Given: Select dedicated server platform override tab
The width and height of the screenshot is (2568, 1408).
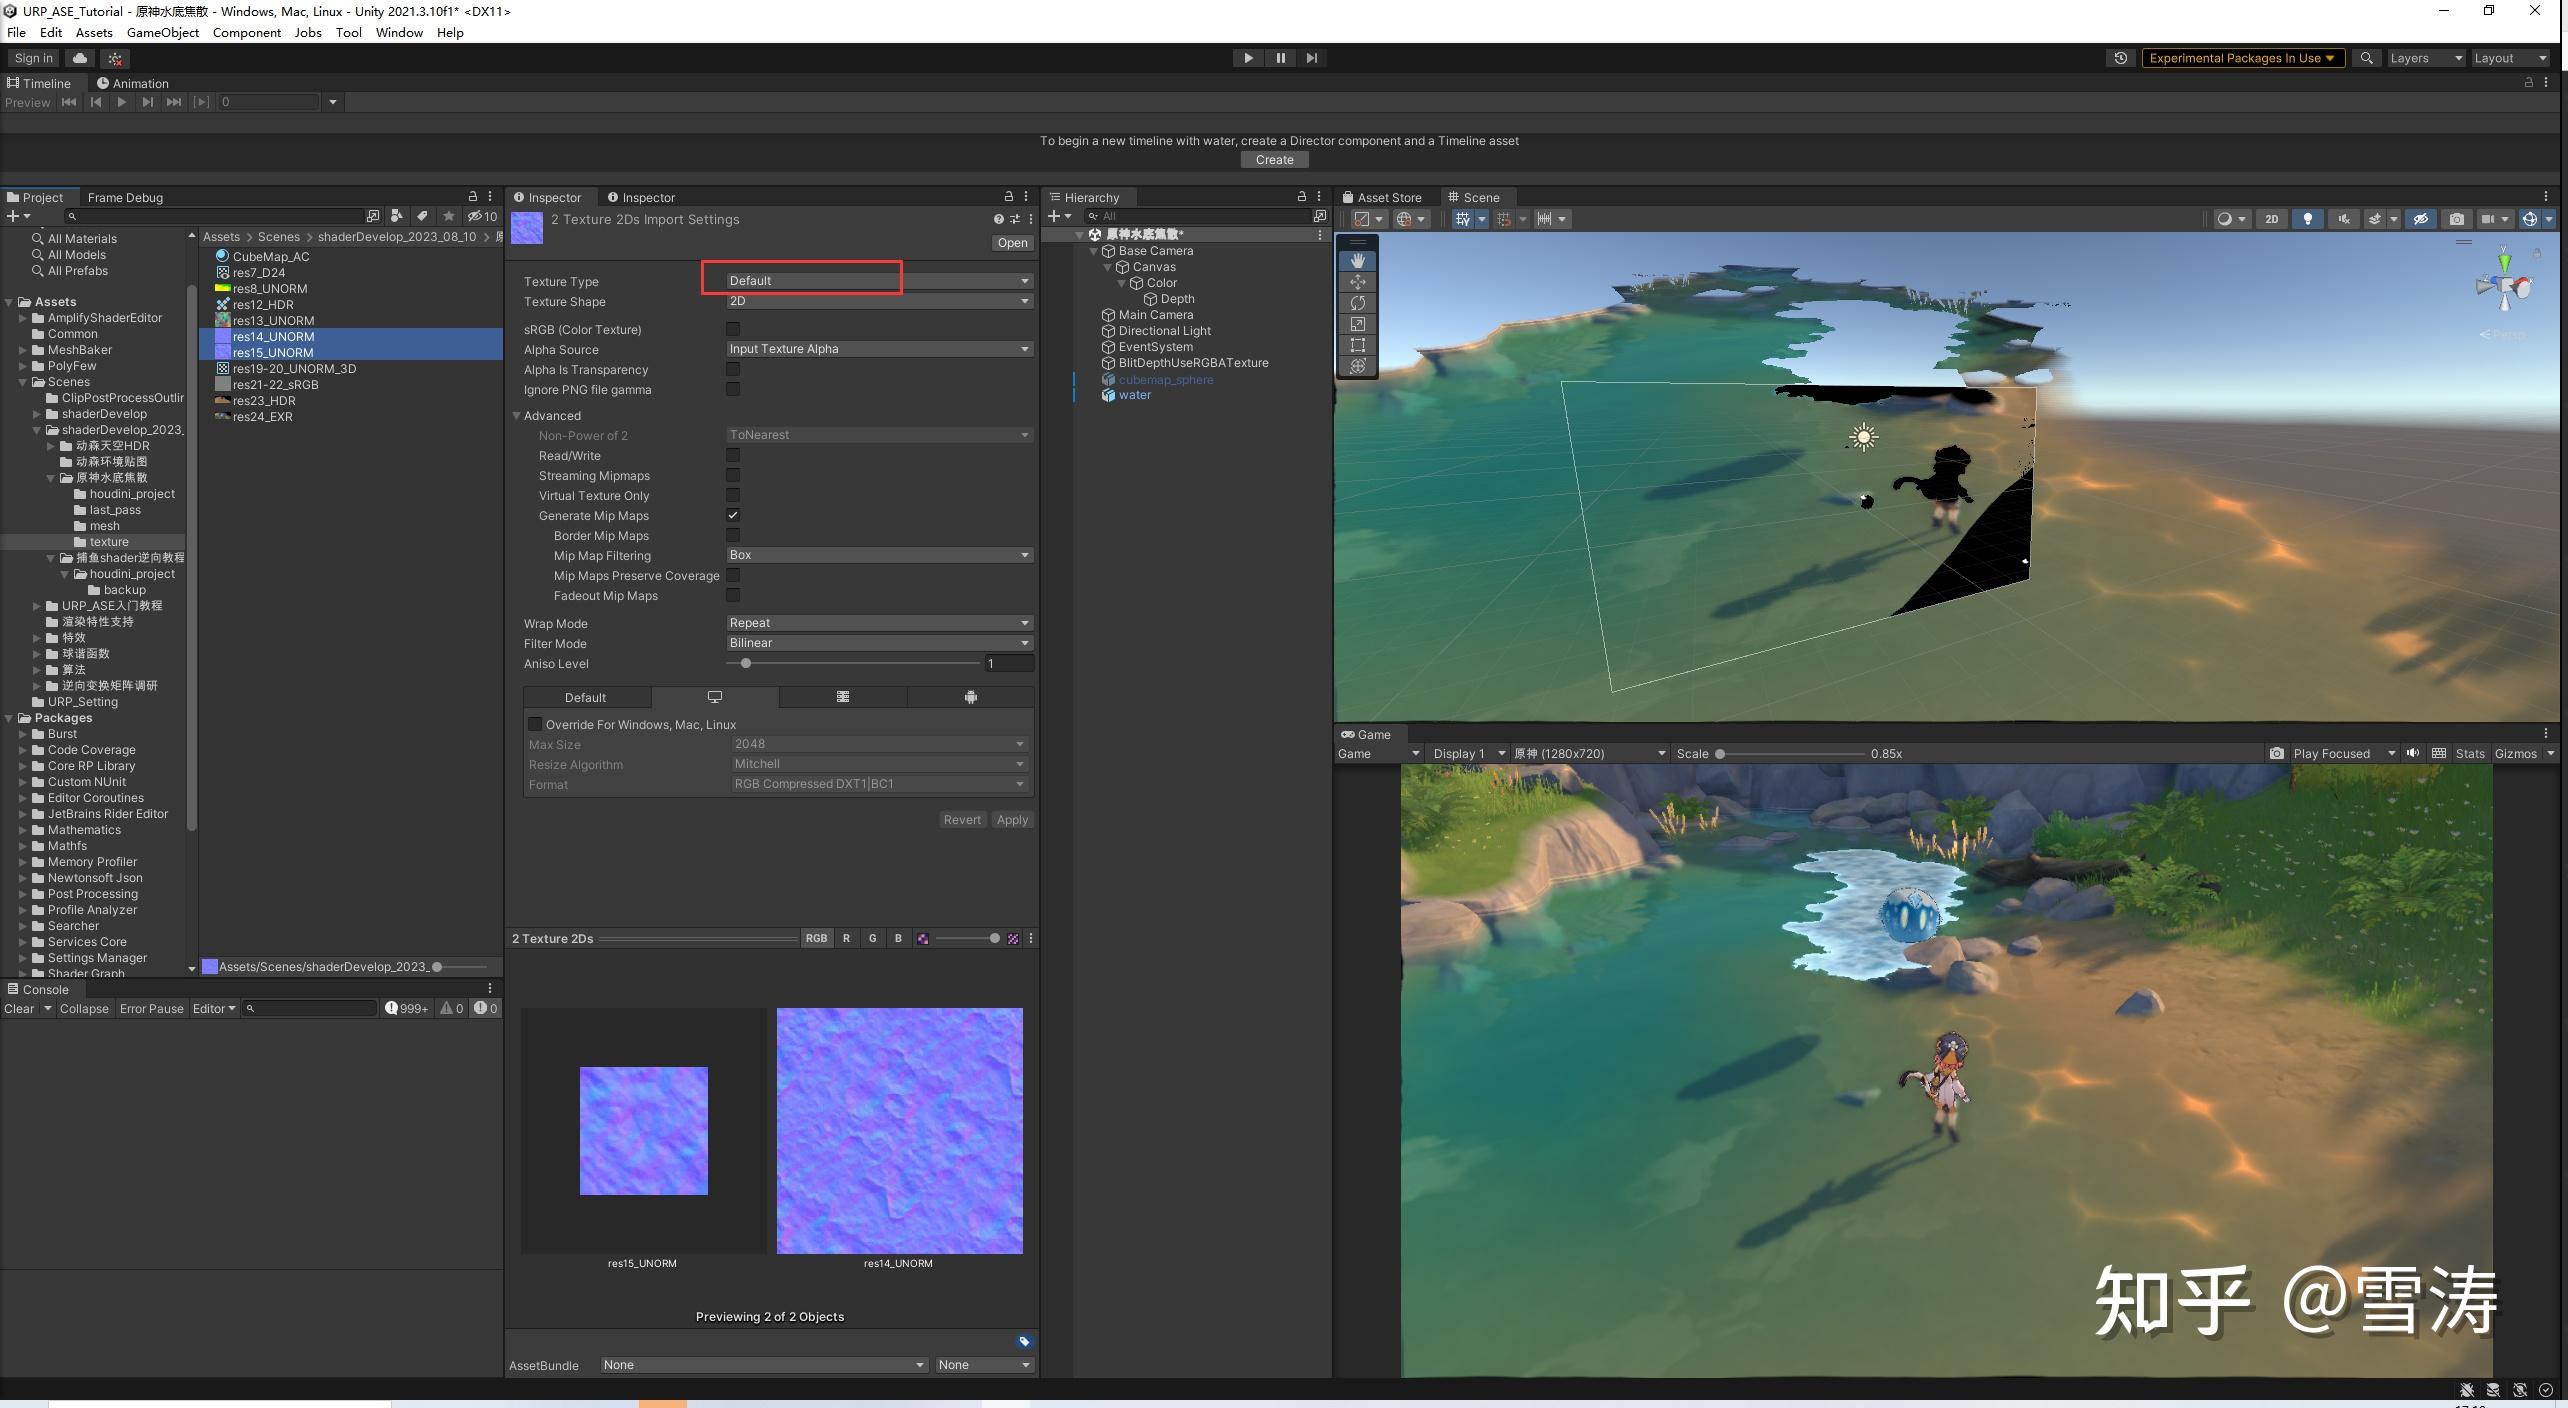Looking at the screenshot, I should (x=842, y=697).
